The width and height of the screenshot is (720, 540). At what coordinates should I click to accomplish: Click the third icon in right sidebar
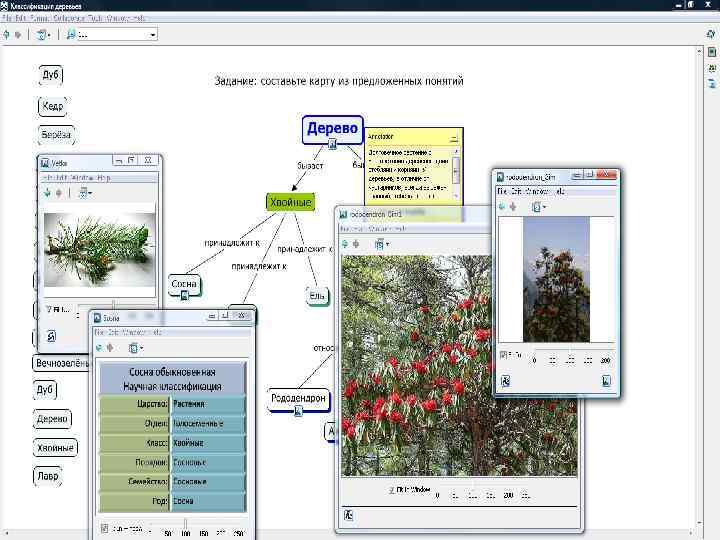click(711, 68)
